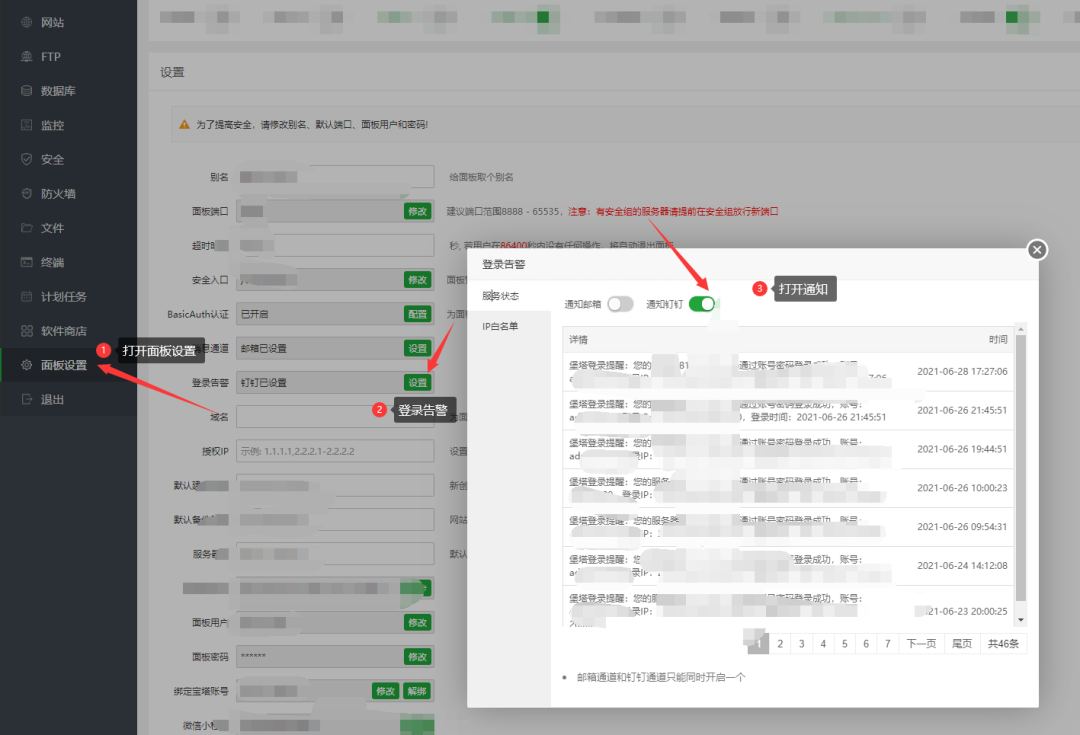Click the login log vertical scrollbar thumb
Screen dimensions: 1080x735
pyautogui.click(x=1021, y=468)
